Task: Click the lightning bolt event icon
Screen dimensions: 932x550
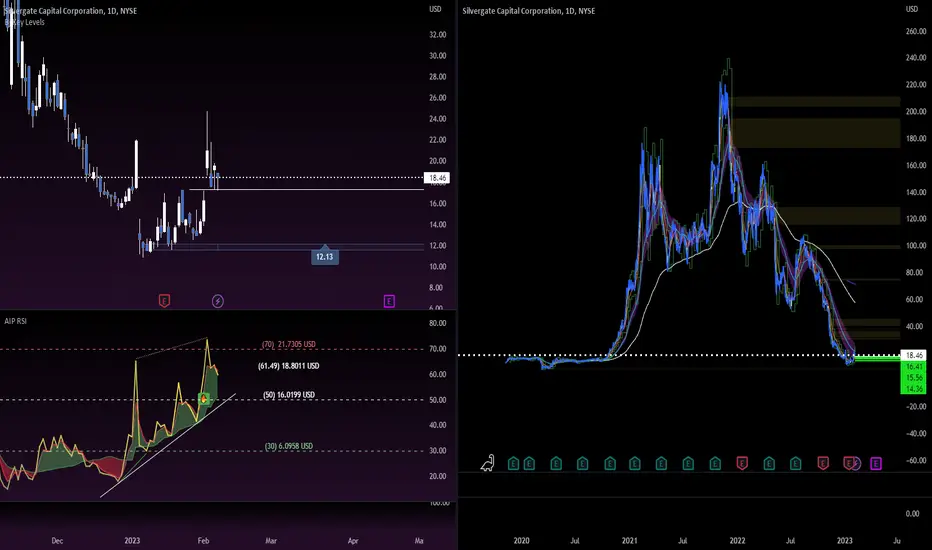Action: tap(218, 301)
